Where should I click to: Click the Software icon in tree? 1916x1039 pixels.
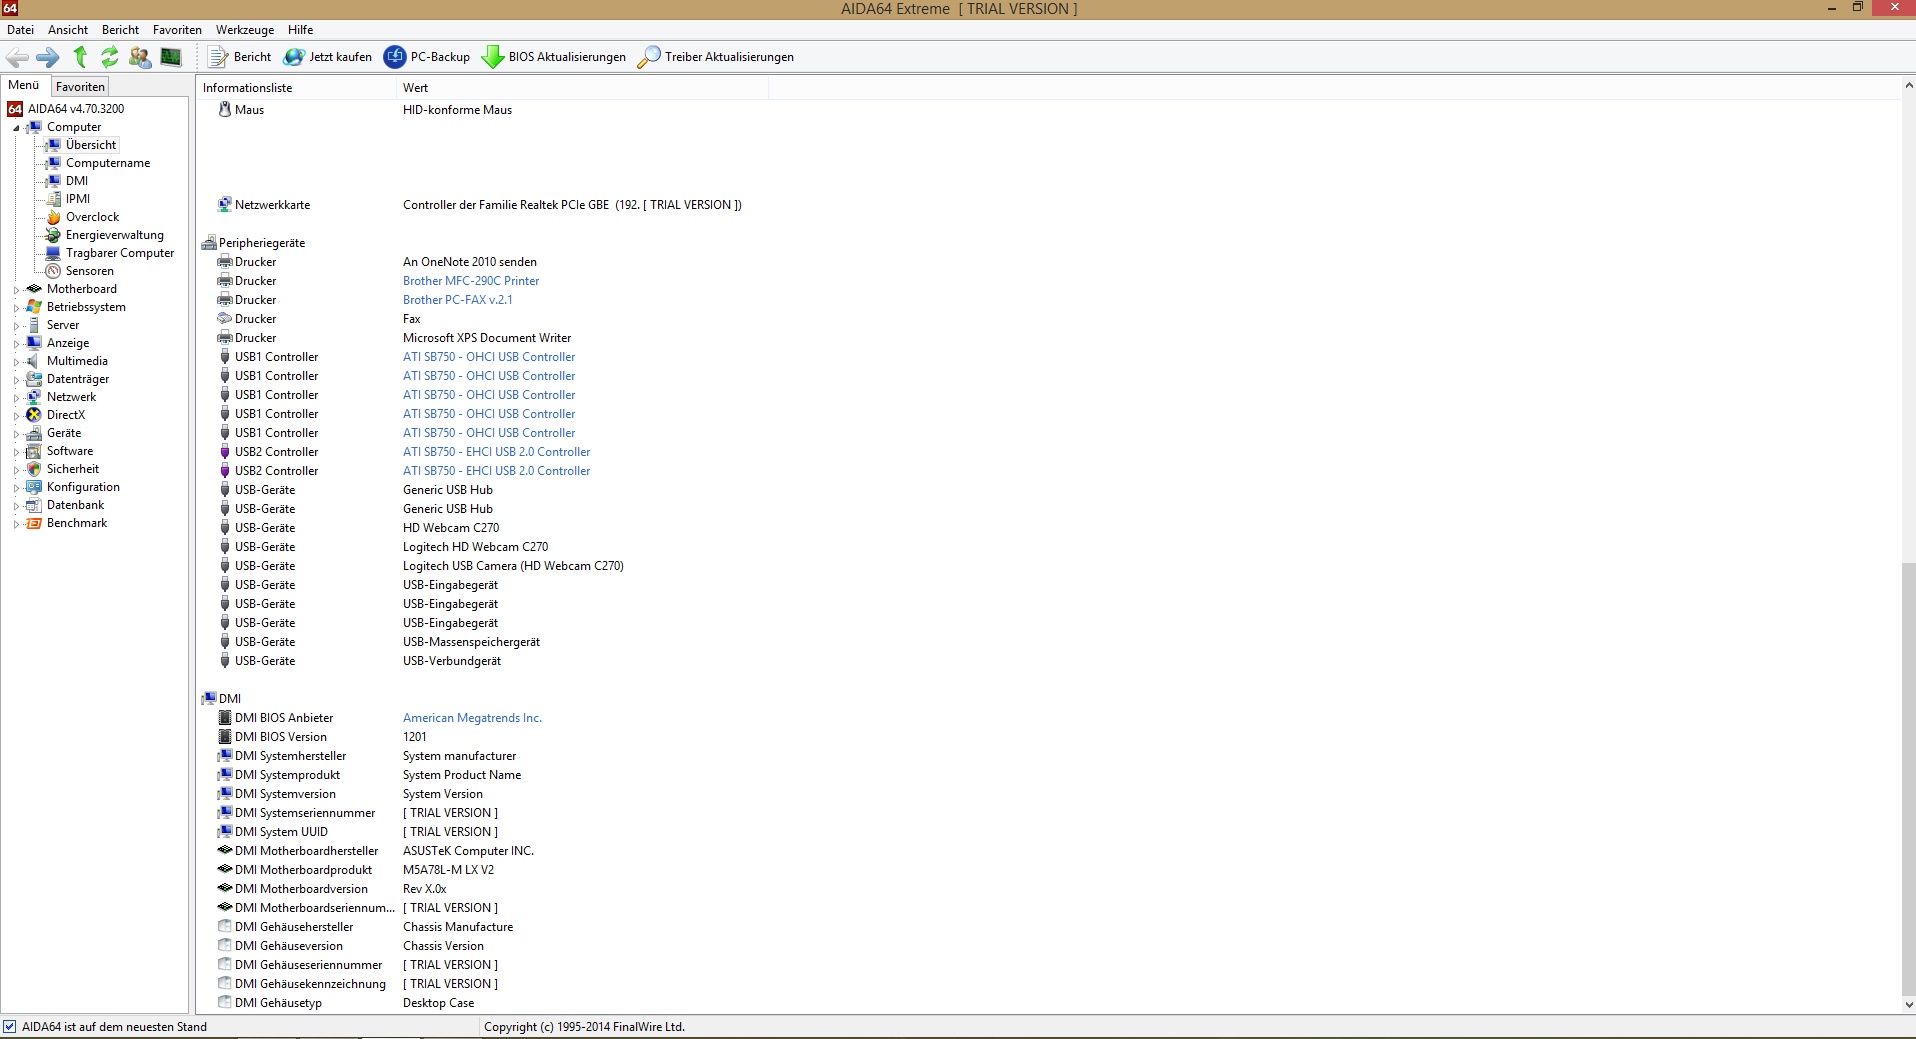point(34,451)
